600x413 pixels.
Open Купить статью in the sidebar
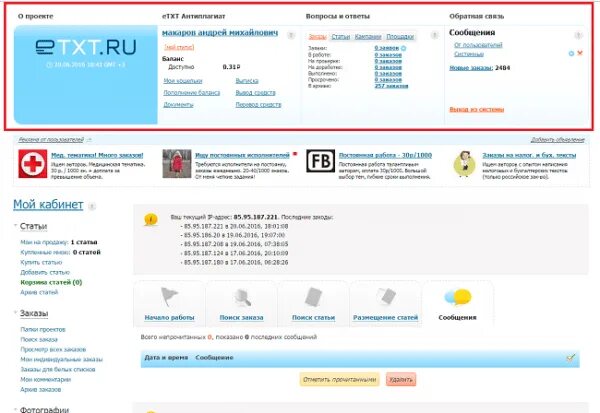click(x=41, y=262)
